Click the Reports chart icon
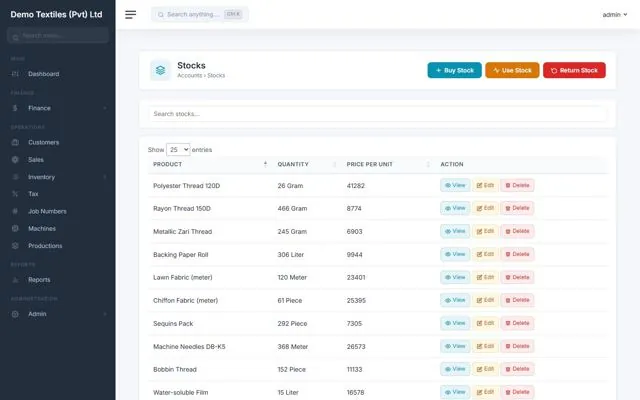640x400 pixels. coord(15,280)
